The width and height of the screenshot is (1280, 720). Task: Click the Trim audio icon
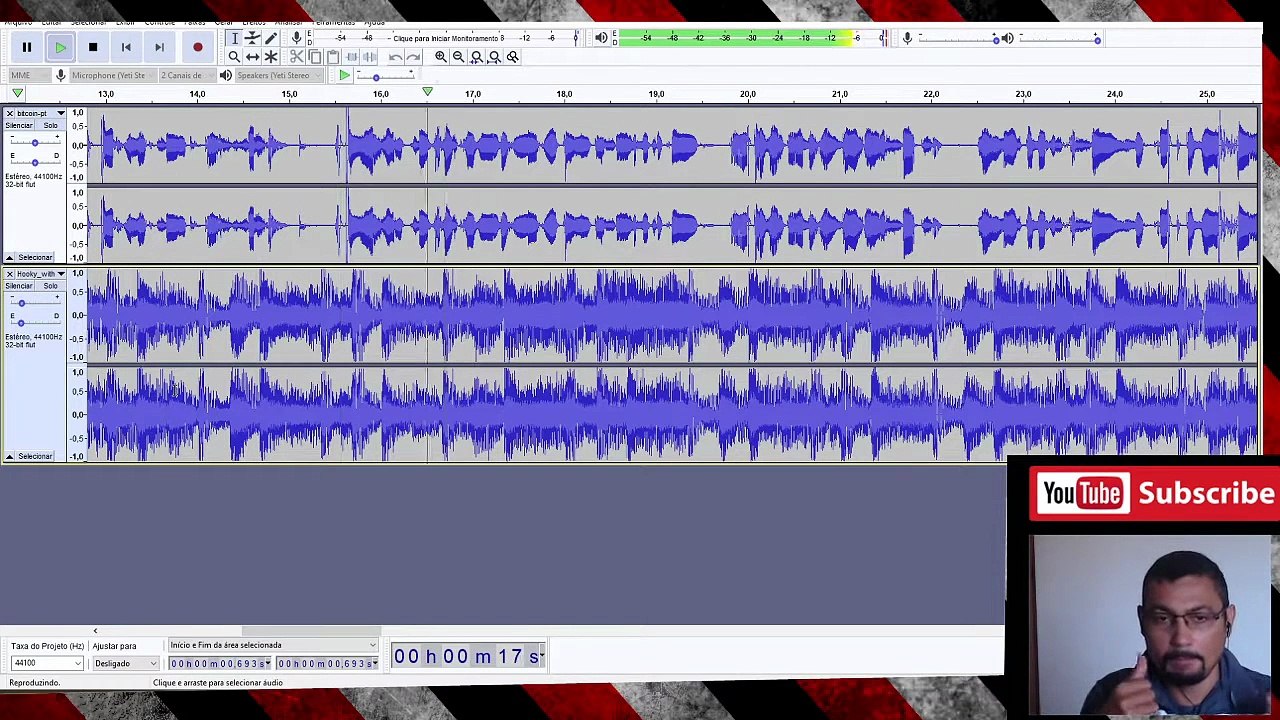352,57
